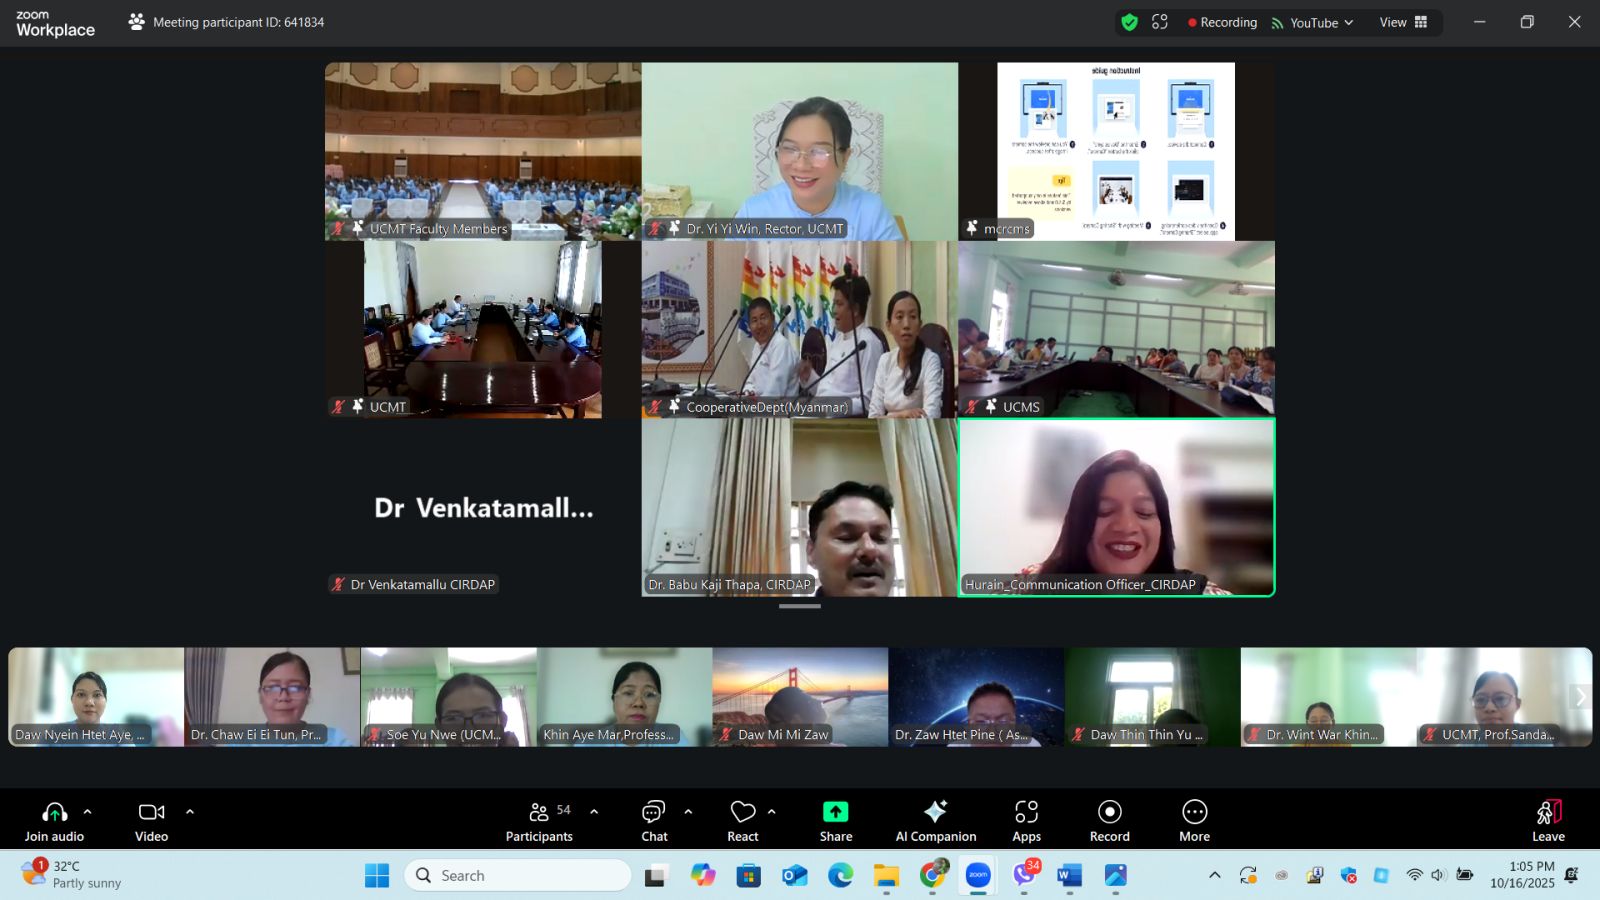Toggle Video camera on
The height and width of the screenshot is (900, 1600).
(152, 820)
